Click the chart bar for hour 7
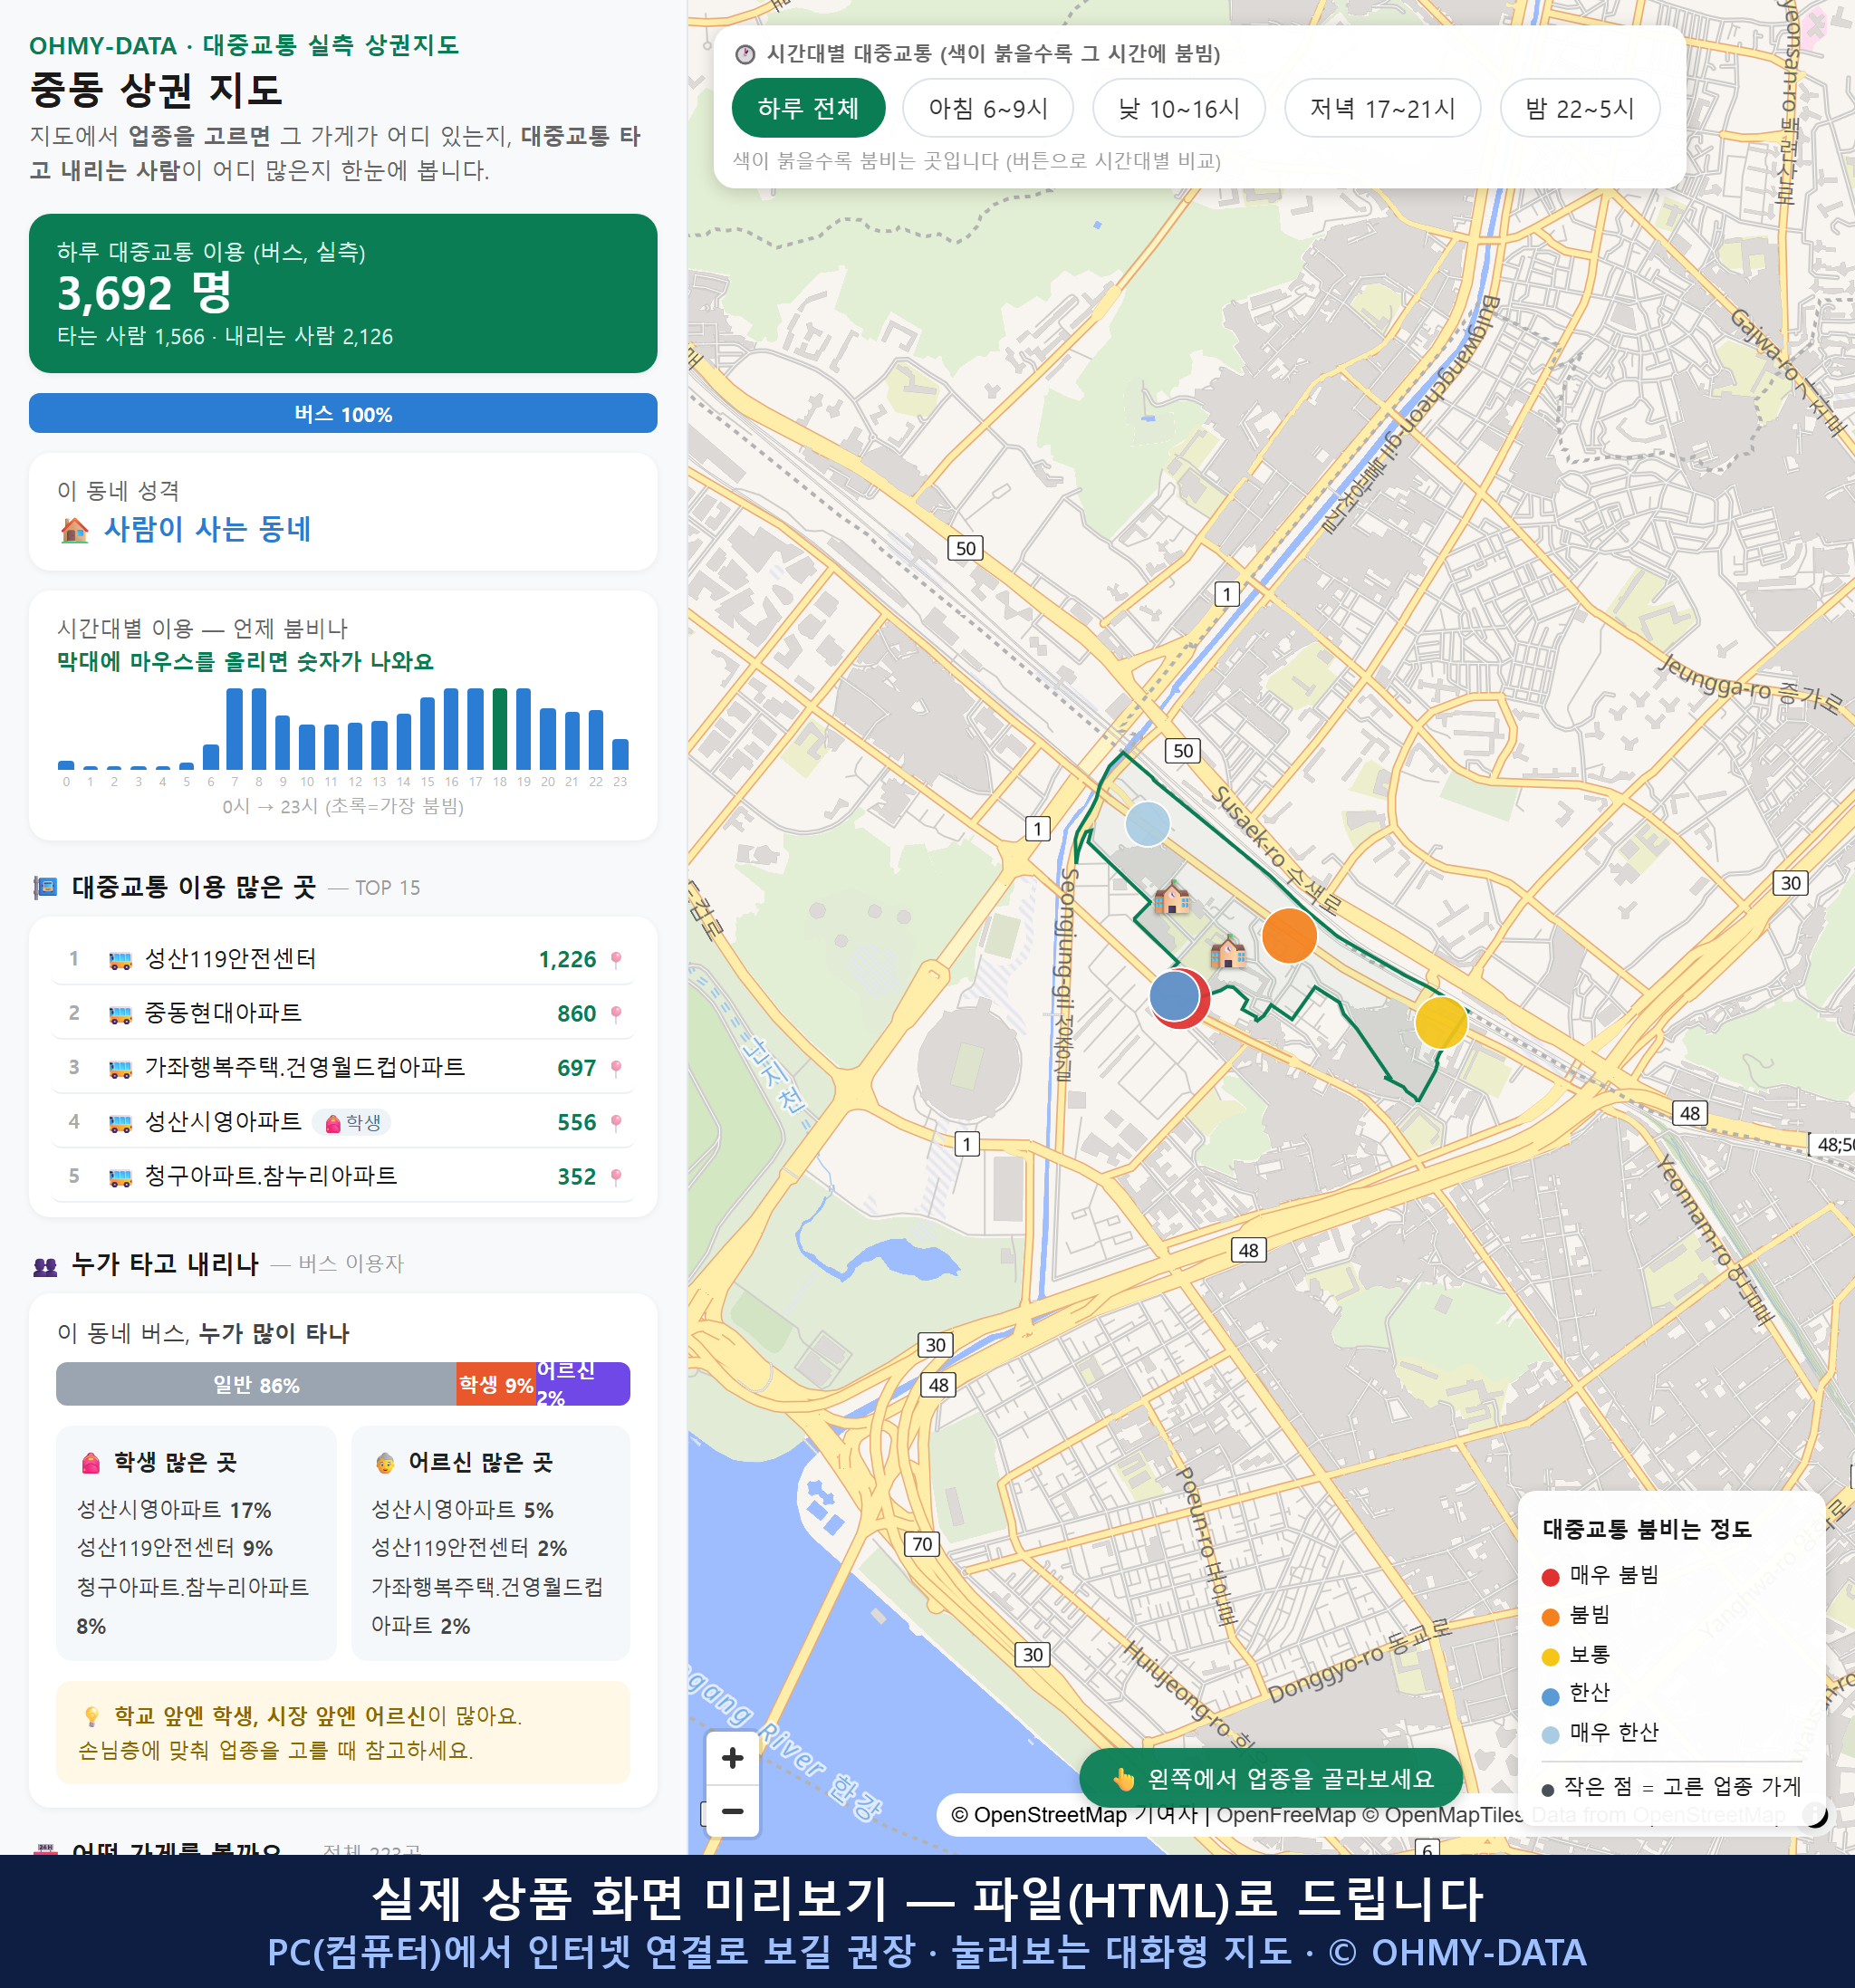The image size is (1855, 1988). pos(234,729)
